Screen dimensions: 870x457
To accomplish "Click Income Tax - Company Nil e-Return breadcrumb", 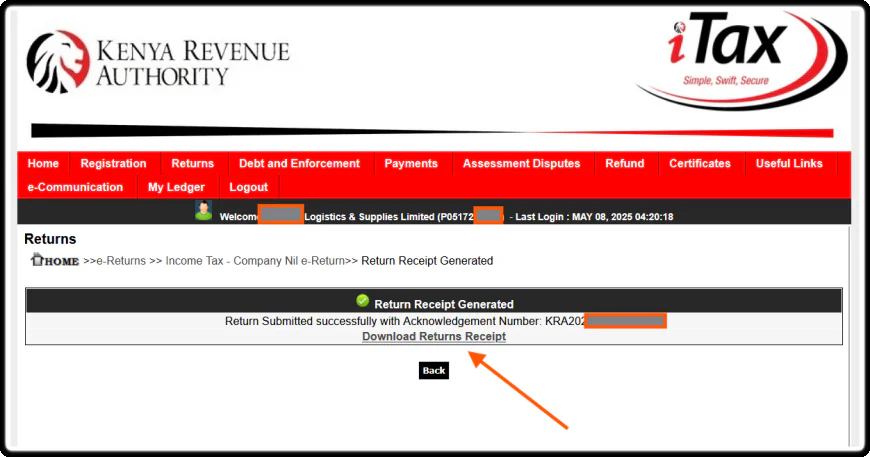I will point(255,261).
